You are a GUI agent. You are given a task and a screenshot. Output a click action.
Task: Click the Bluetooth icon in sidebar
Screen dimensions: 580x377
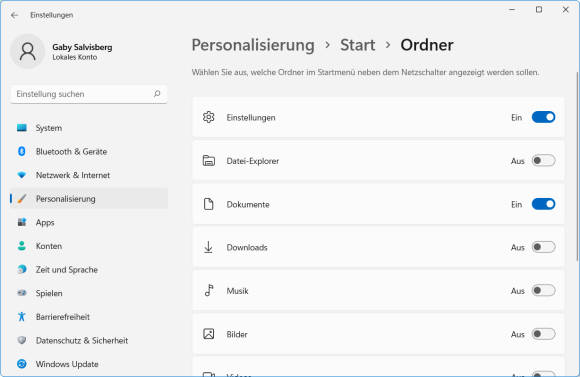(22, 151)
